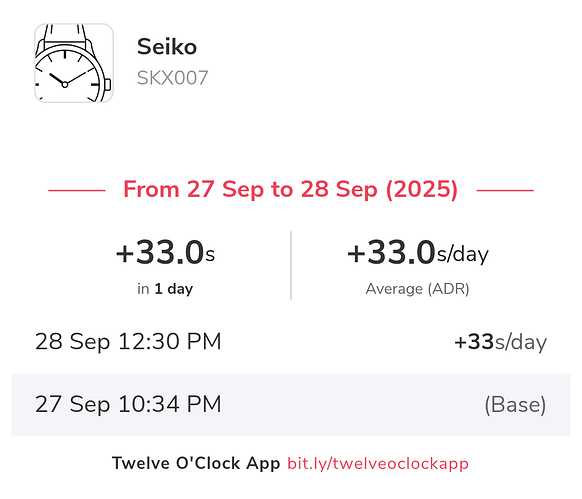This screenshot has width=582, height=499.
Task: Select the 28 Sep 12:30 PM measurement row
Action: tap(291, 342)
